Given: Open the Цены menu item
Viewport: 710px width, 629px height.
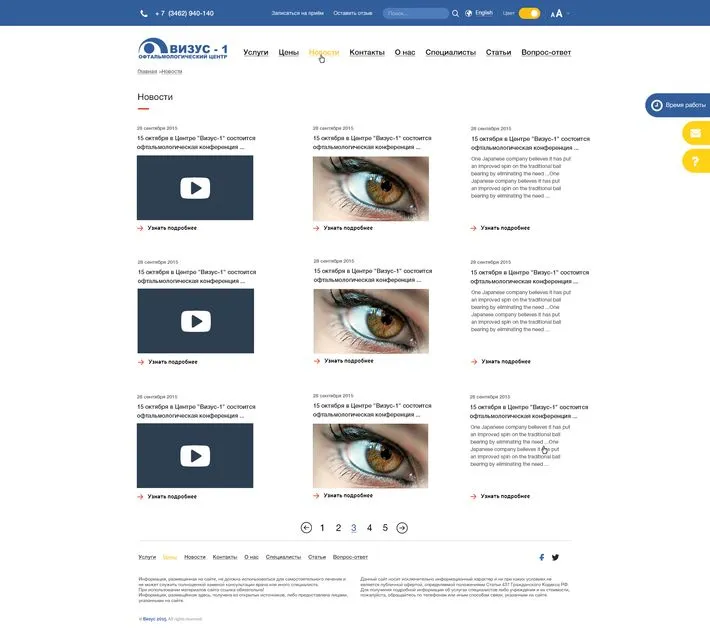Looking at the screenshot, I should click(x=288, y=53).
